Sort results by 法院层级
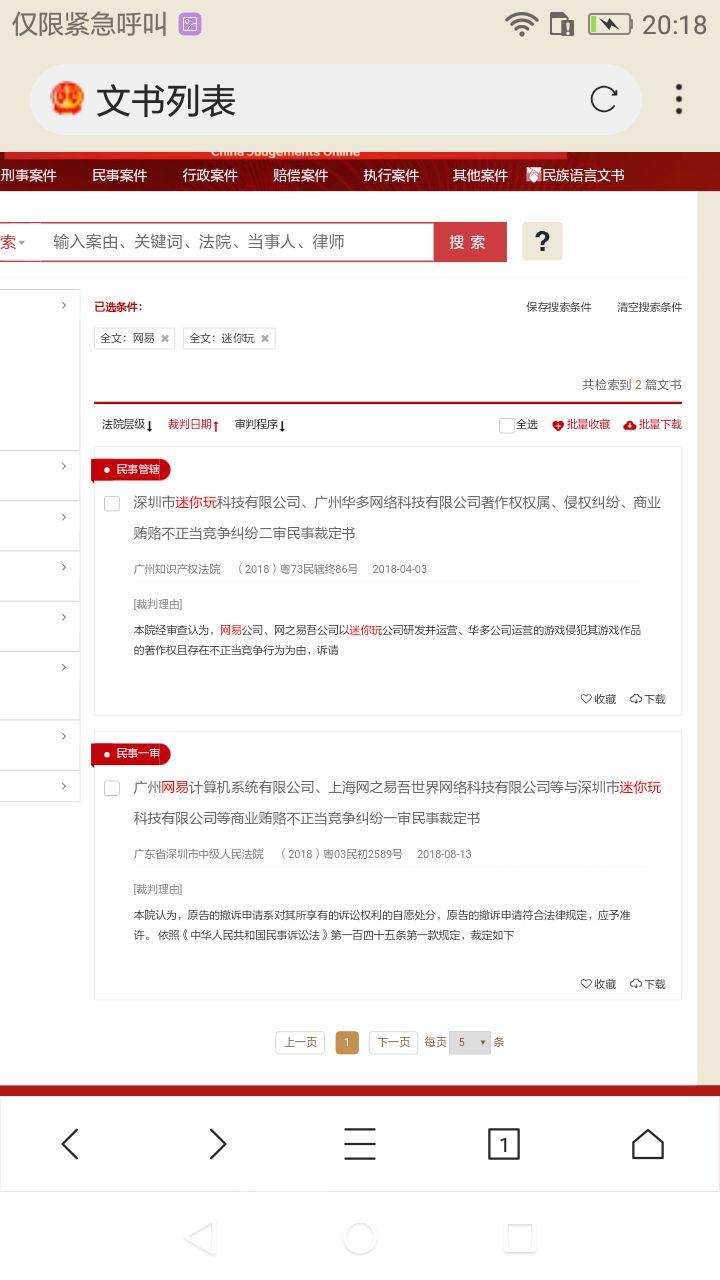 coord(126,425)
